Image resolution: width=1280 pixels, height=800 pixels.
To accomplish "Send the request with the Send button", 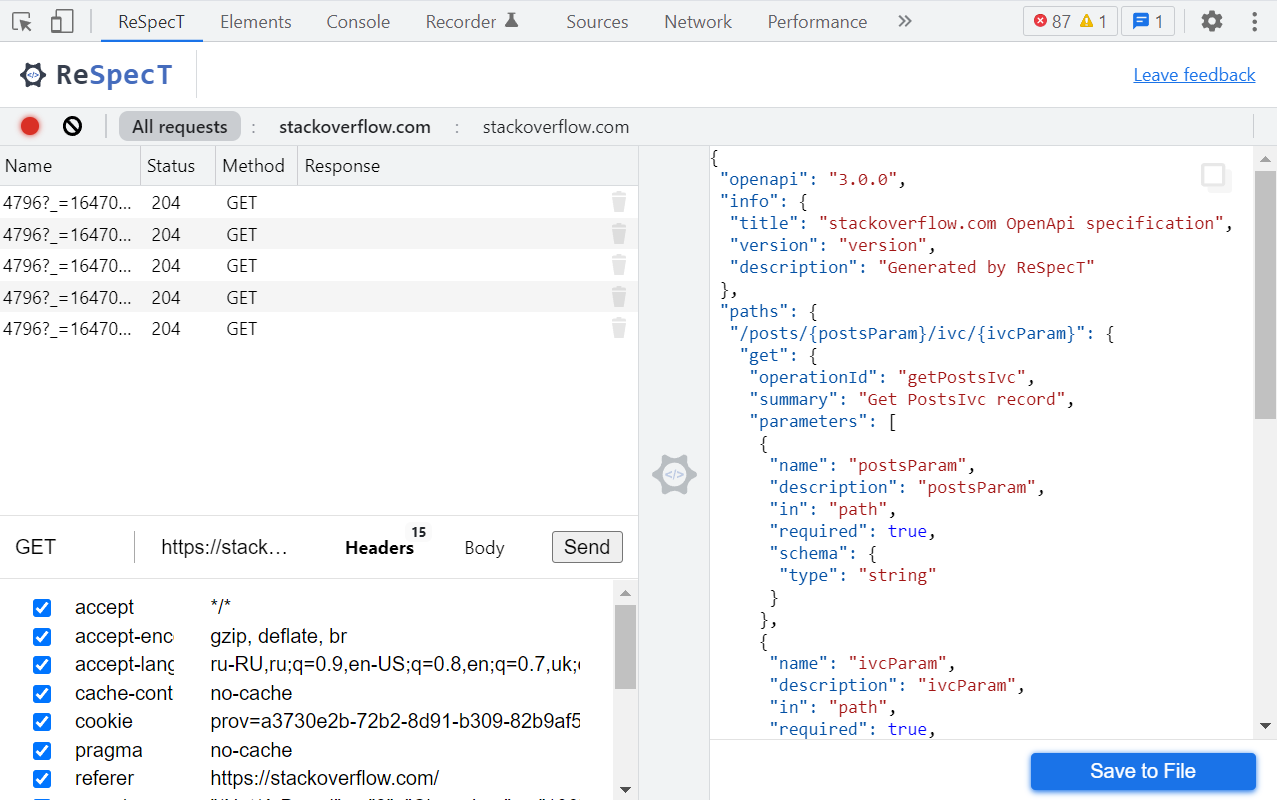I will (587, 547).
